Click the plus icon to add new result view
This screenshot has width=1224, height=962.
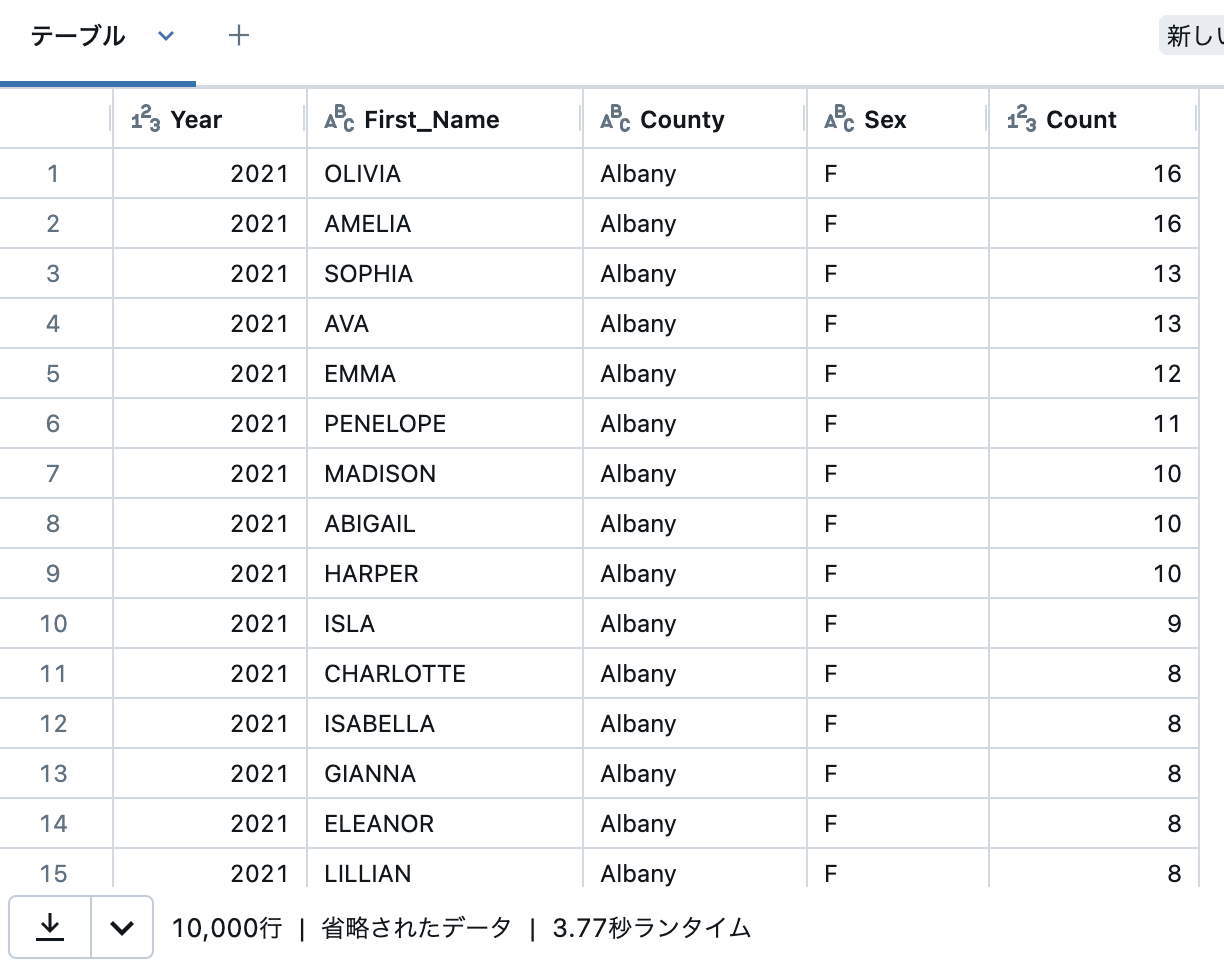click(x=239, y=35)
